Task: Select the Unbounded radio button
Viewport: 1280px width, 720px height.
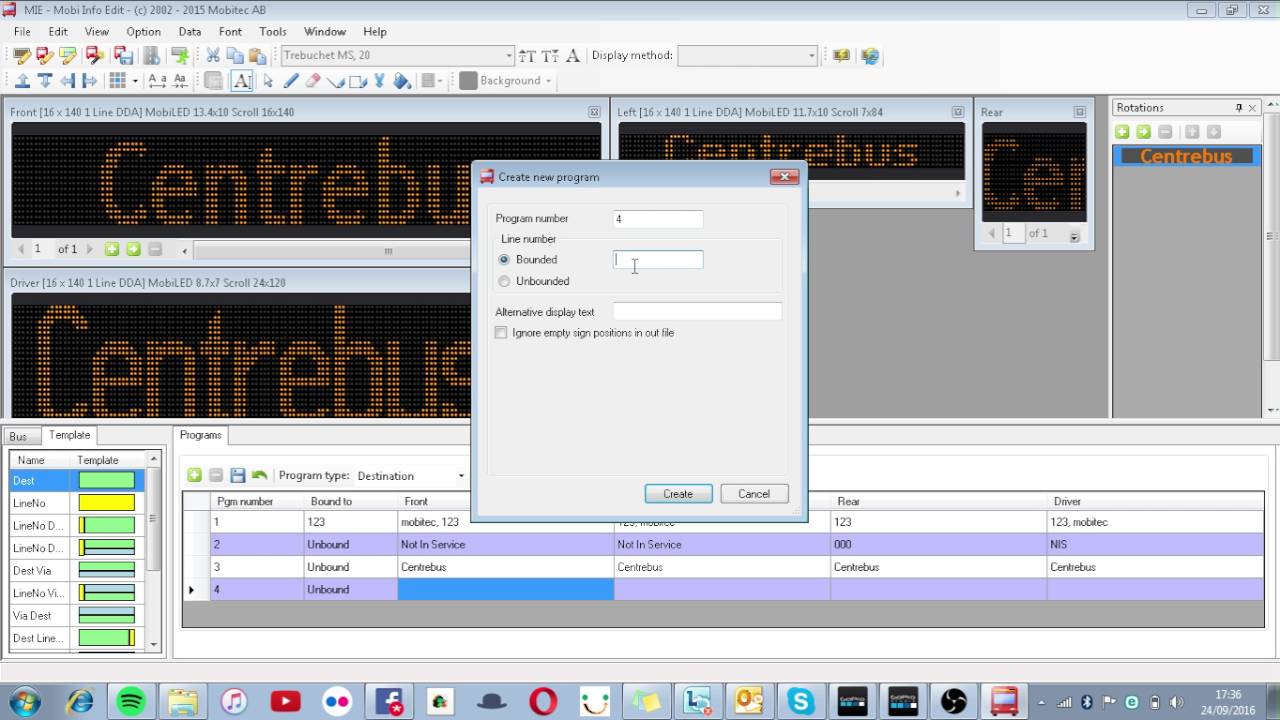Action: coord(504,282)
